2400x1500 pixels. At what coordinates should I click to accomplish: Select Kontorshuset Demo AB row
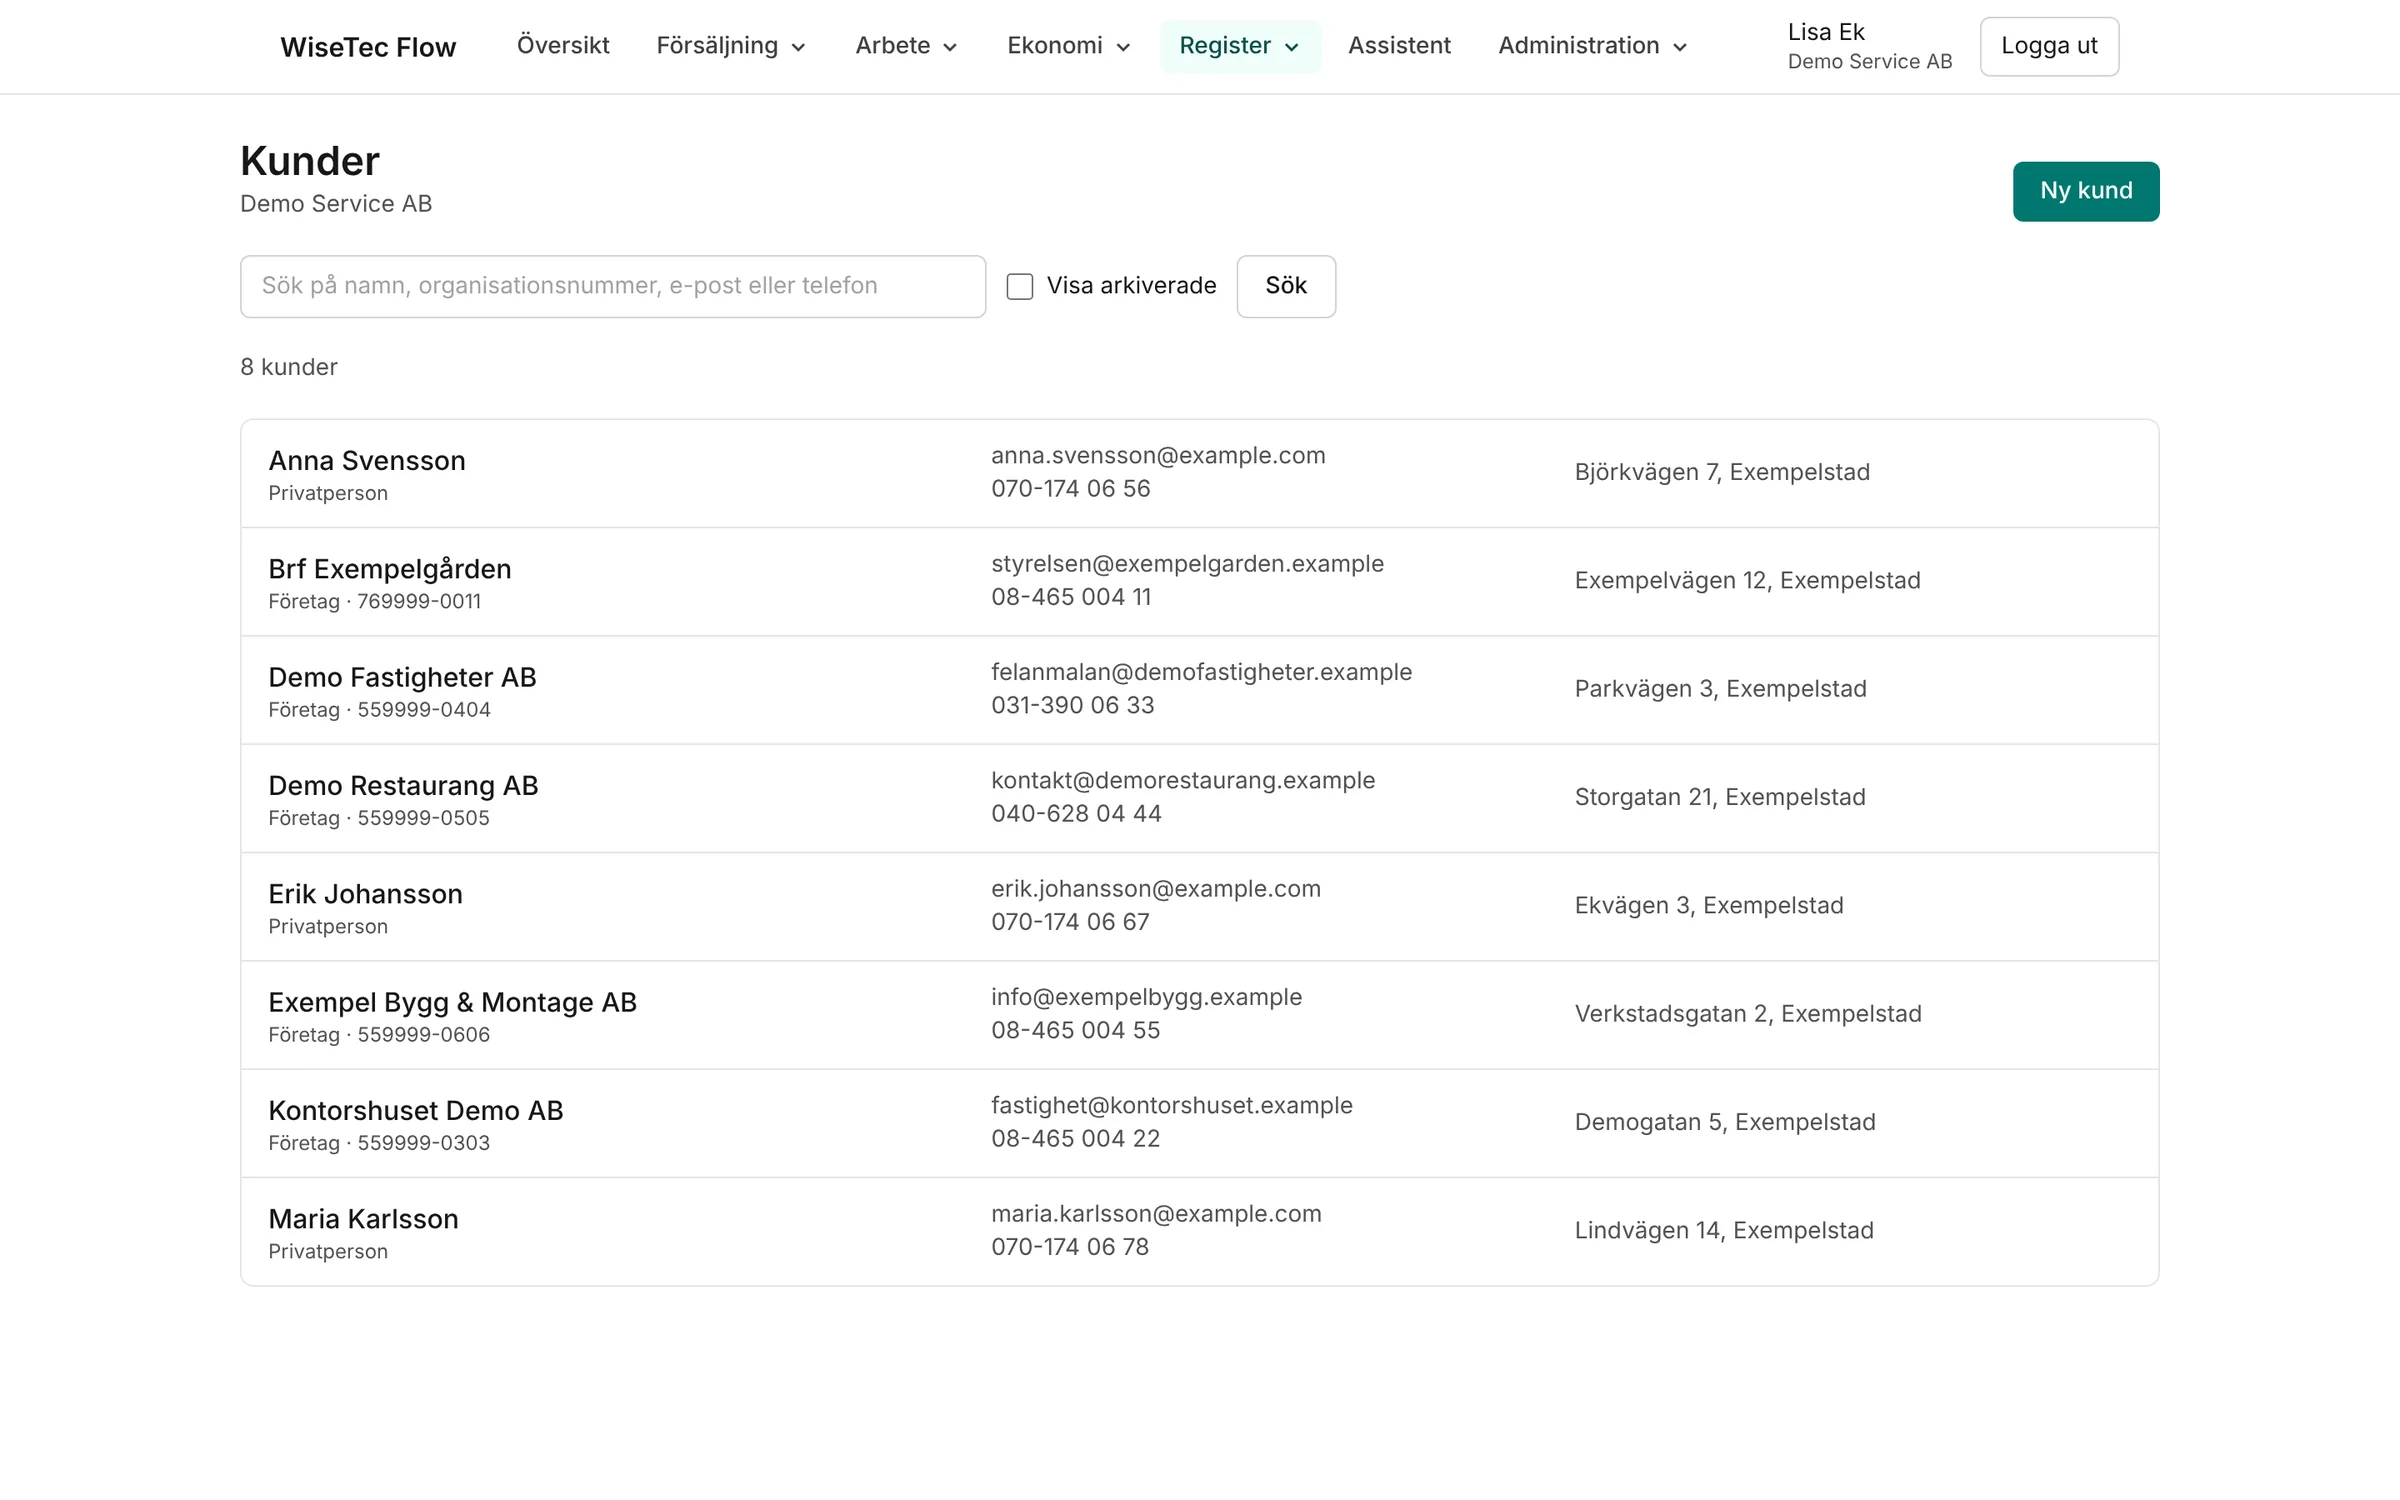(x=1200, y=1123)
